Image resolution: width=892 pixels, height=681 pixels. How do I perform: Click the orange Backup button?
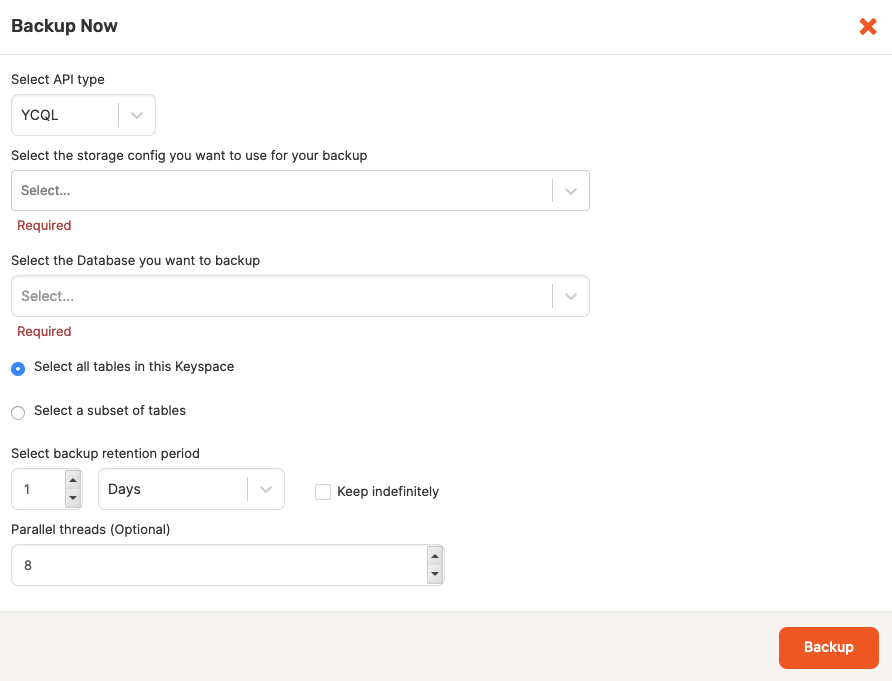(828, 647)
